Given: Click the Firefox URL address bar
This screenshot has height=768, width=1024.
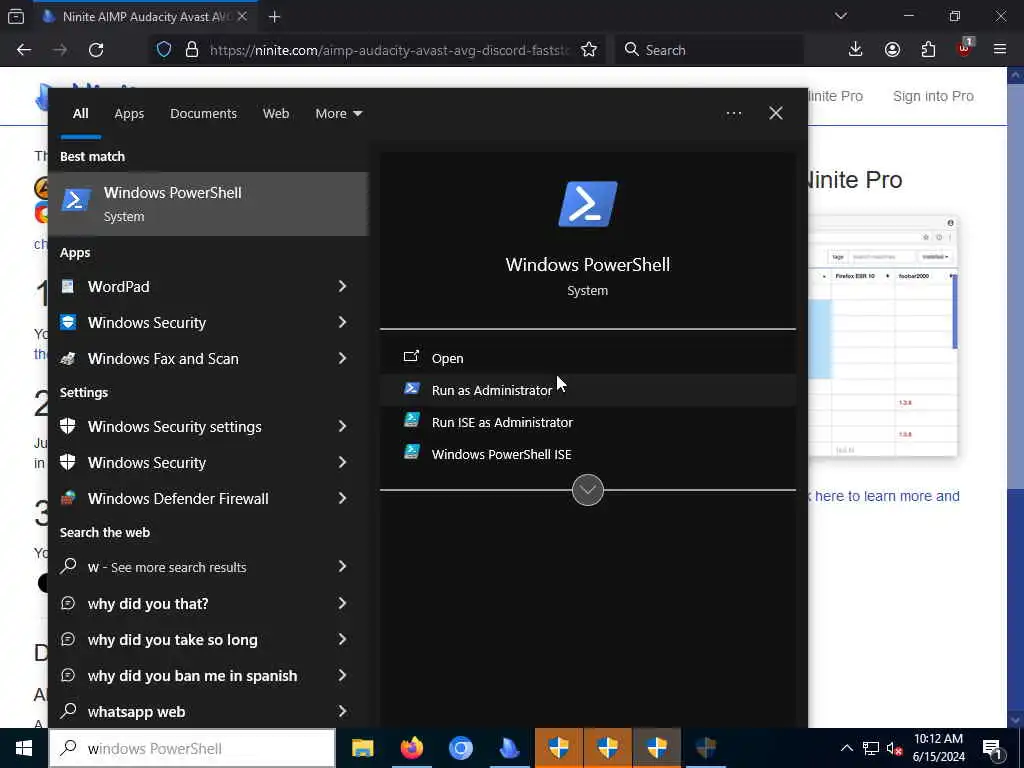Looking at the screenshot, I should 389,50.
